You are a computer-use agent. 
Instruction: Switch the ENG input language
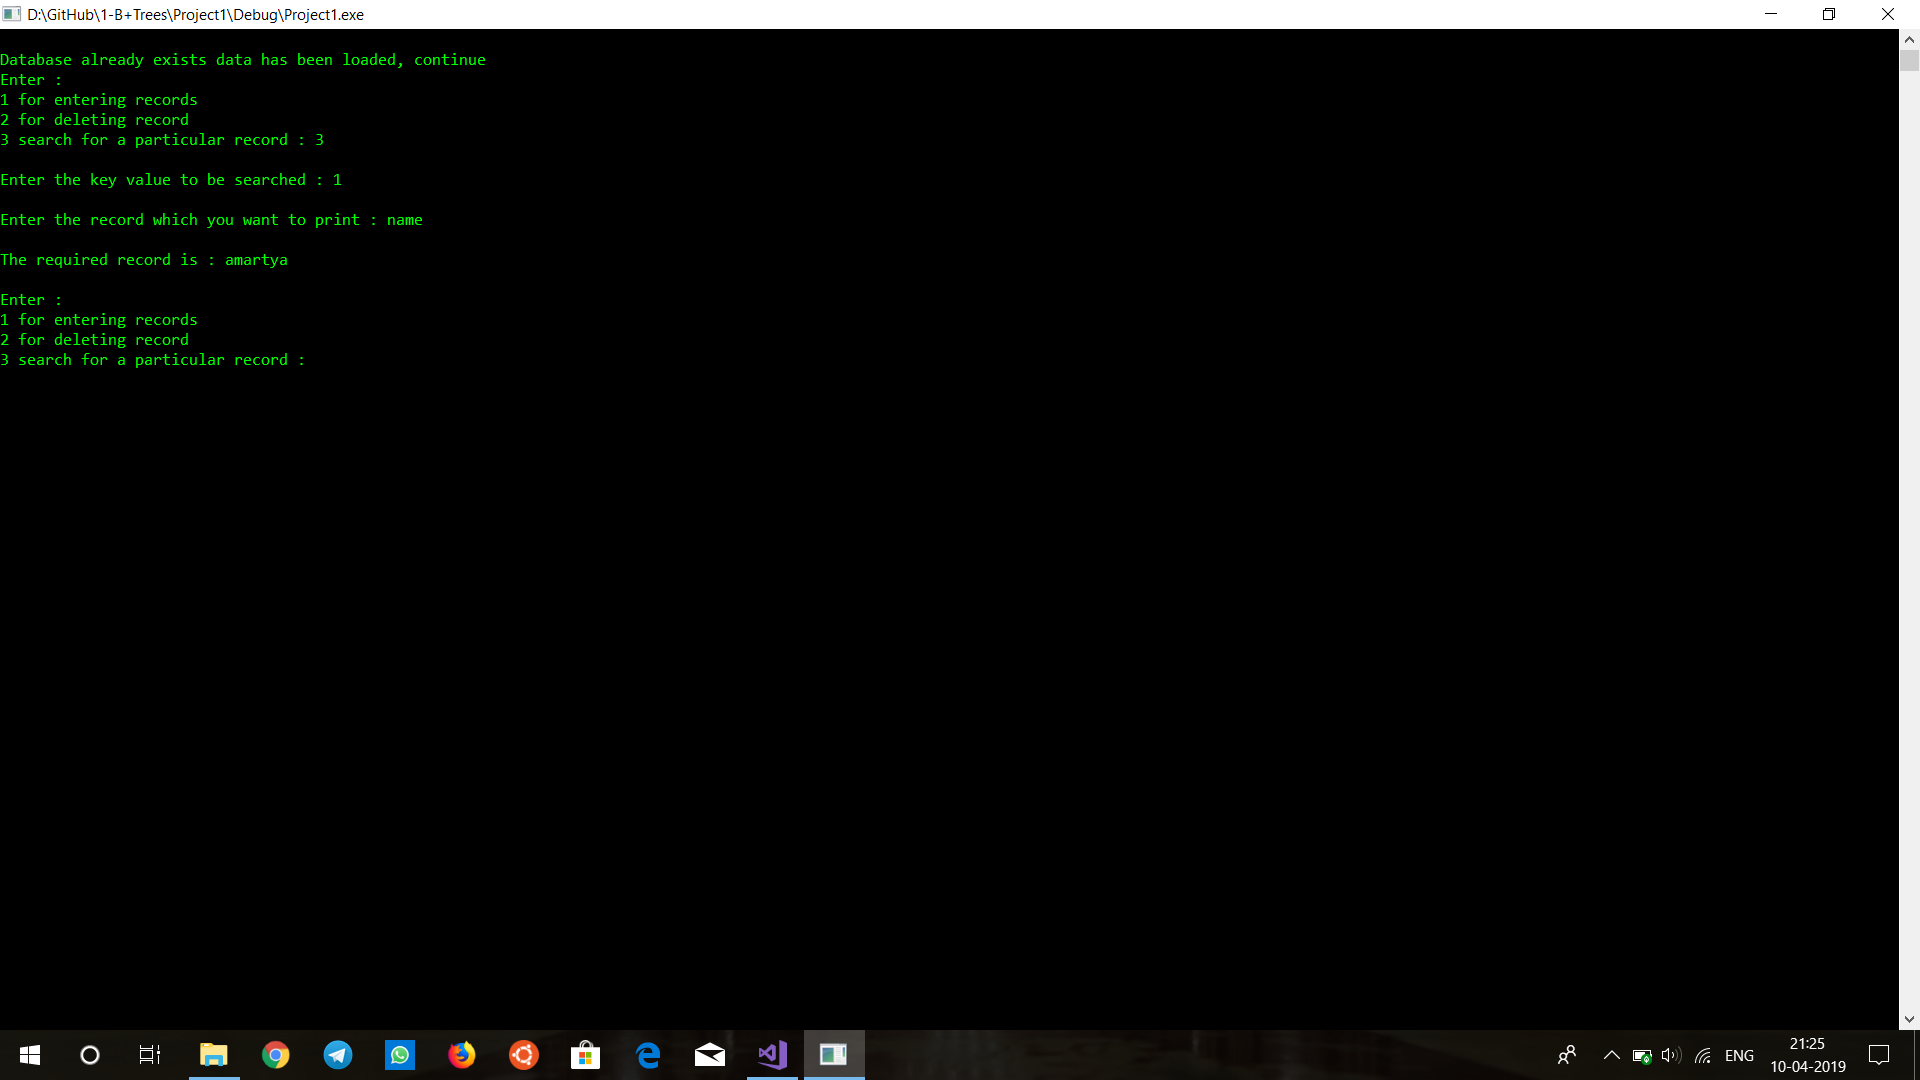(x=1739, y=1055)
